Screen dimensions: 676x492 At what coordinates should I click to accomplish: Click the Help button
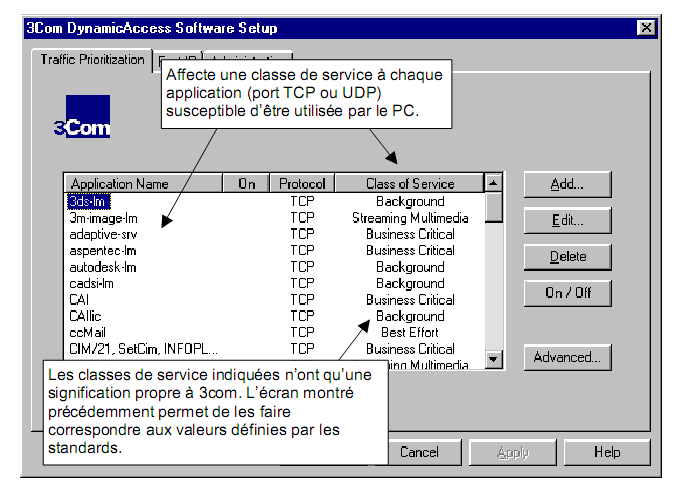(x=607, y=452)
